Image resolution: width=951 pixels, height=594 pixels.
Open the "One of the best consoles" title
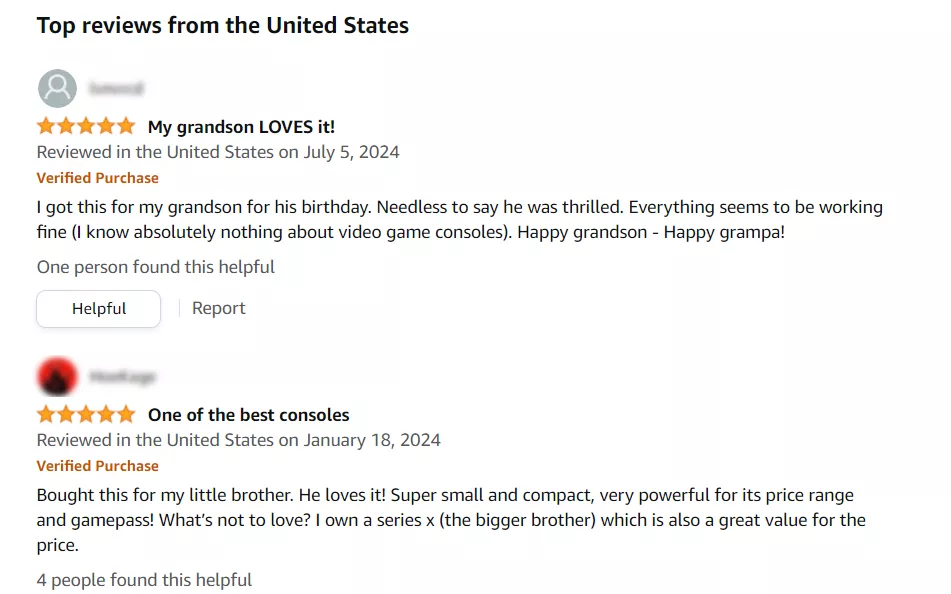tap(249, 415)
